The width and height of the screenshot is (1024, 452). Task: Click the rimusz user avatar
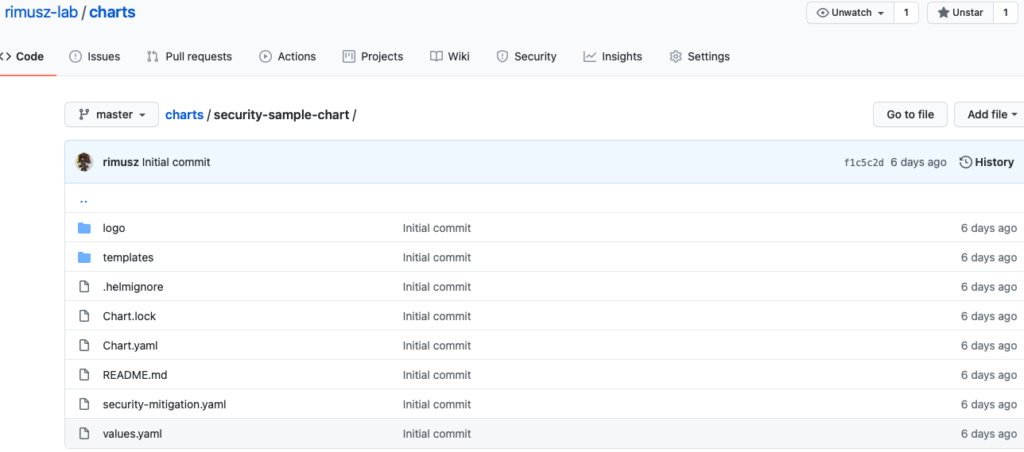click(84, 162)
